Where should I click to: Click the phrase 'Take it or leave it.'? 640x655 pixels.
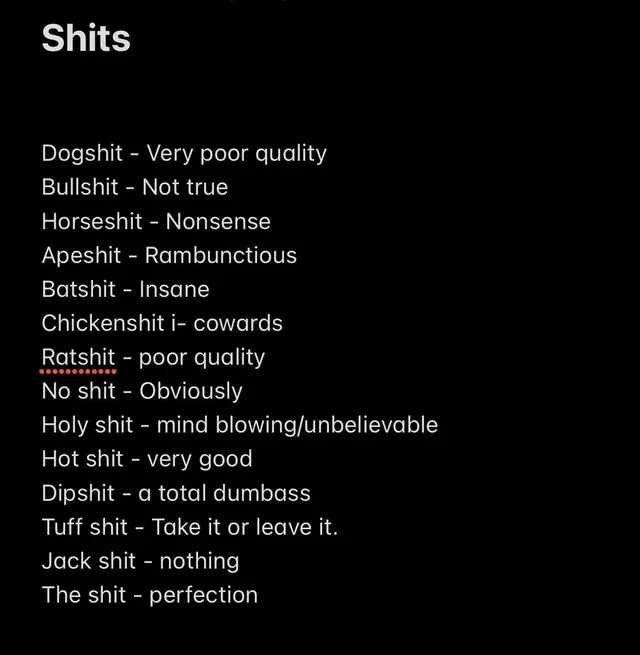click(245, 527)
